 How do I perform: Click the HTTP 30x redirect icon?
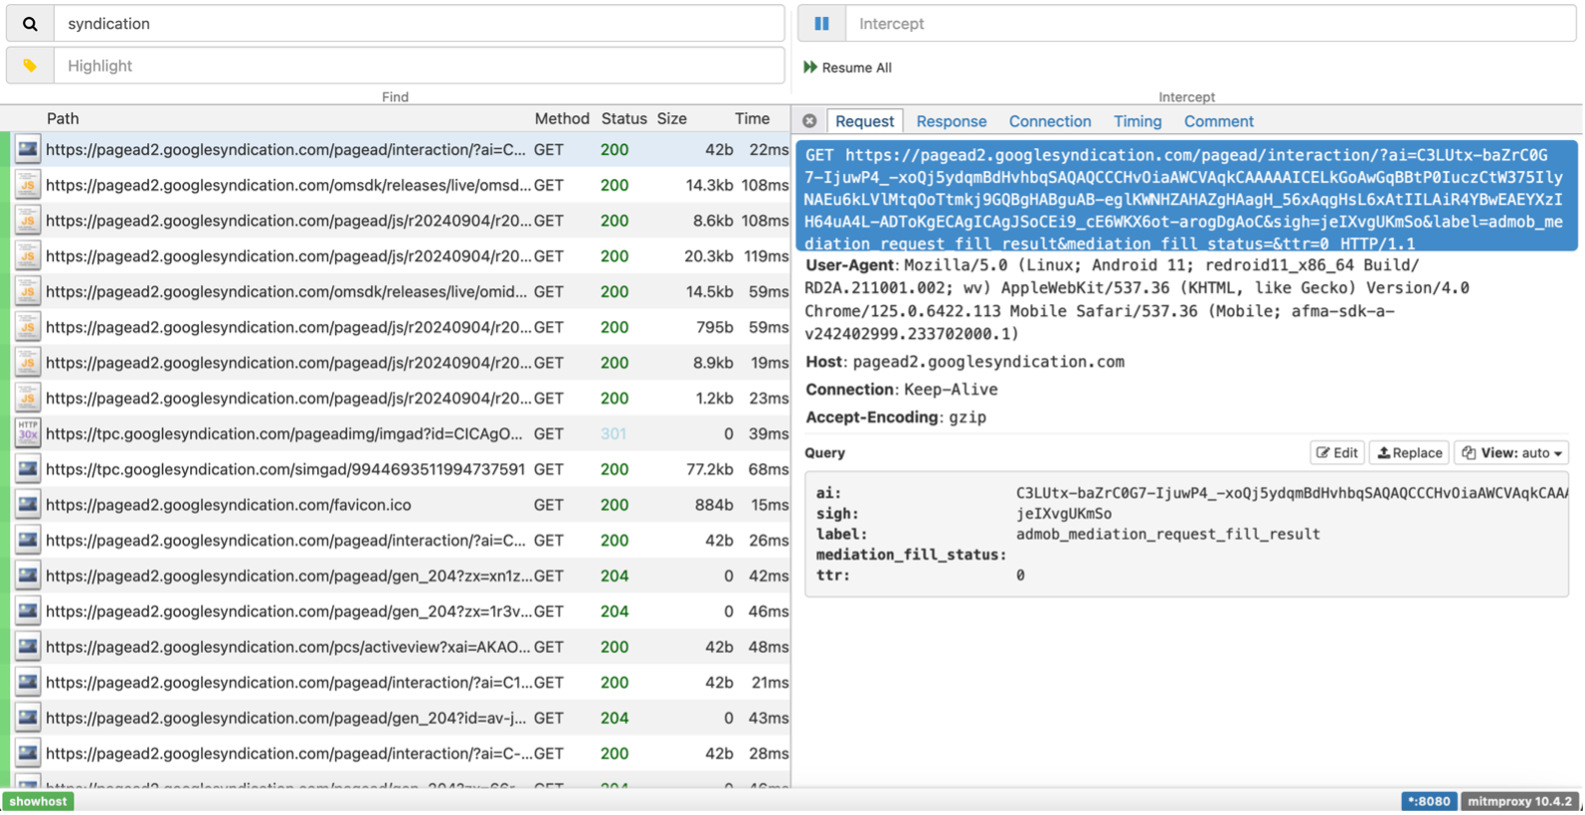click(27, 433)
